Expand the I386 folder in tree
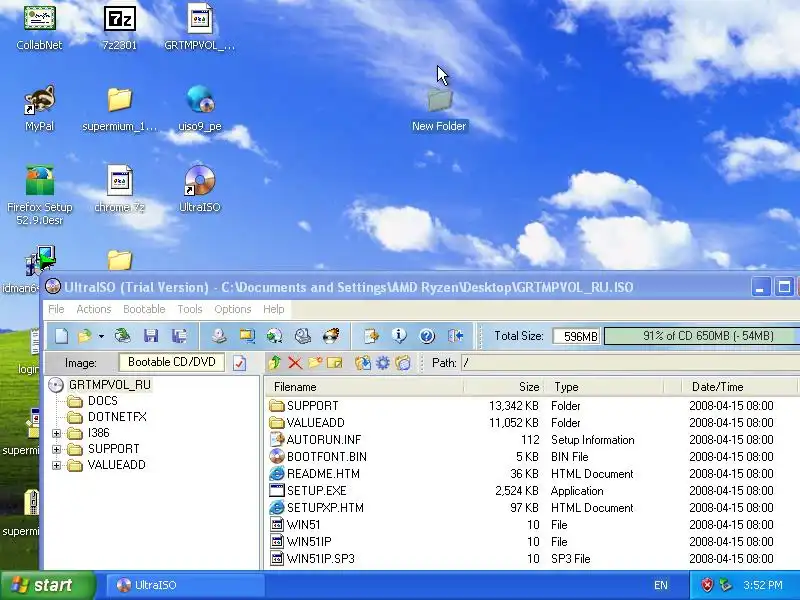The image size is (800, 600). [x=57, y=433]
